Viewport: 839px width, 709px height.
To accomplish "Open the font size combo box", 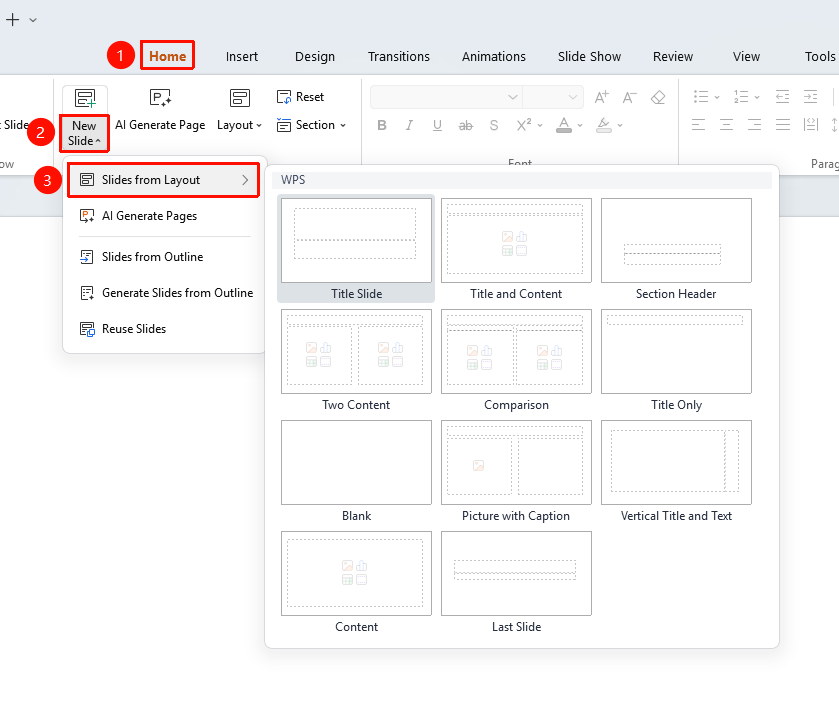I will coord(553,97).
